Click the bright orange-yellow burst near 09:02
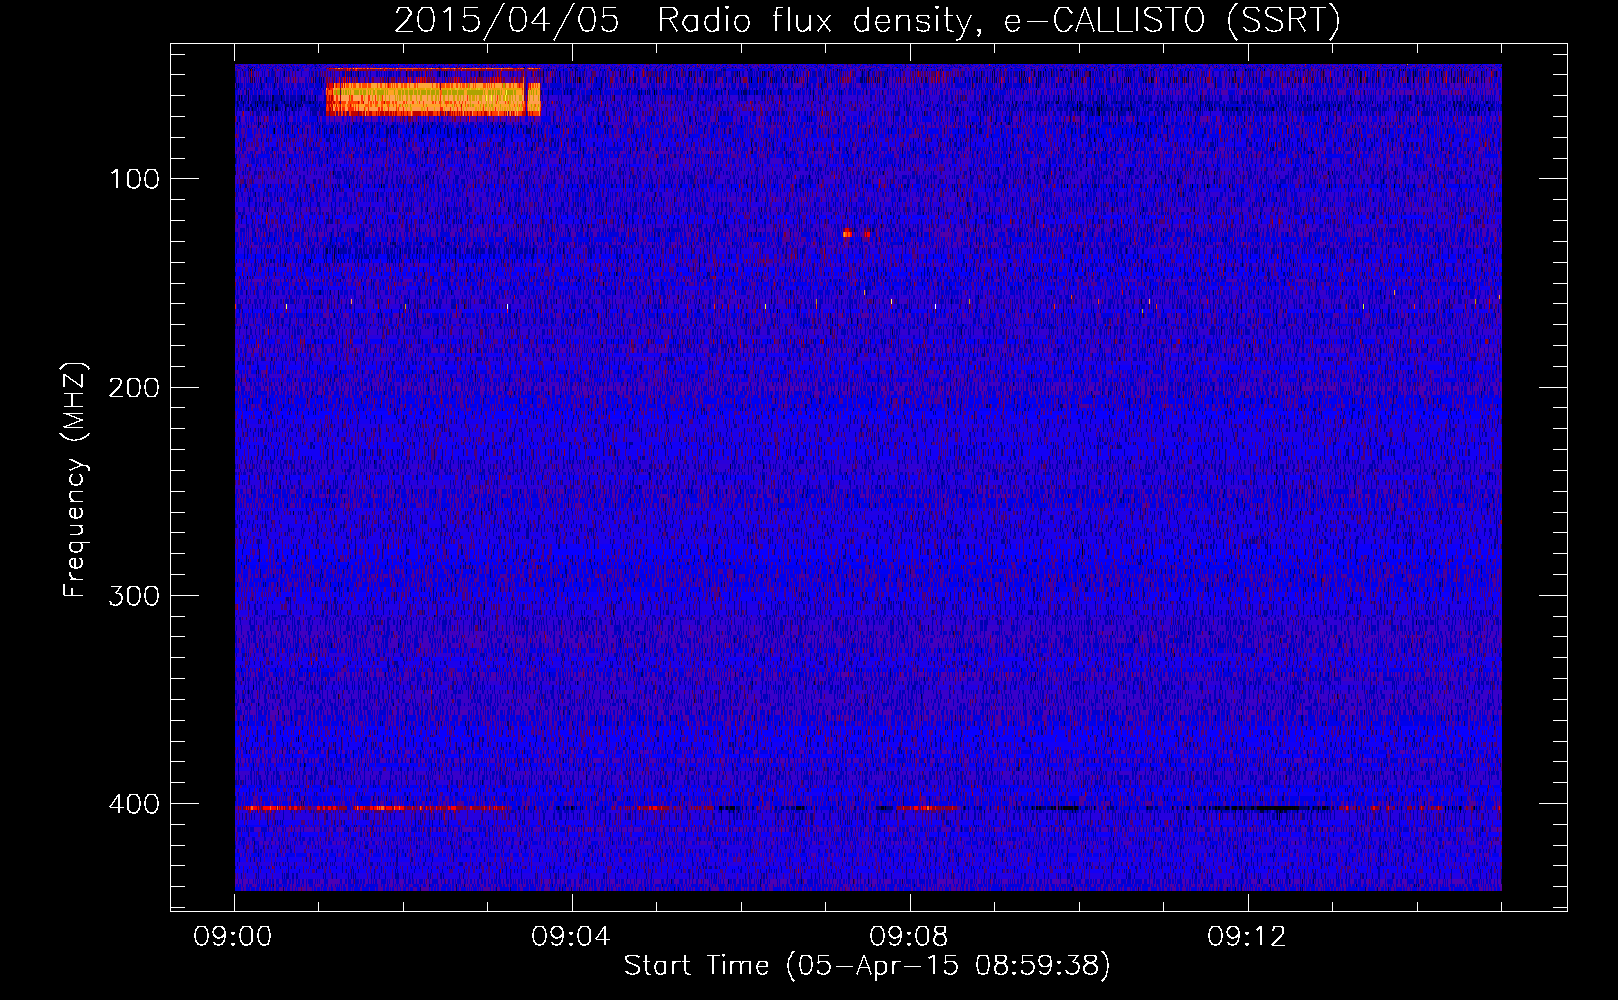Screen dimensions: 1618x1000 [x=433, y=97]
